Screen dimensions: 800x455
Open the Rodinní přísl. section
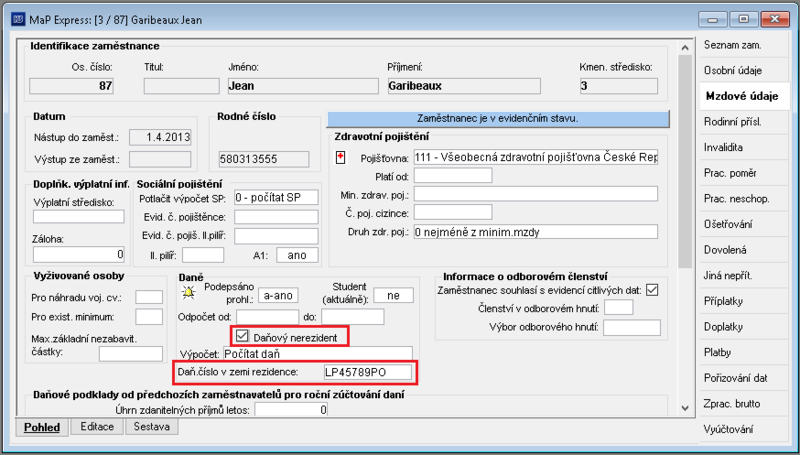(x=744, y=122)
